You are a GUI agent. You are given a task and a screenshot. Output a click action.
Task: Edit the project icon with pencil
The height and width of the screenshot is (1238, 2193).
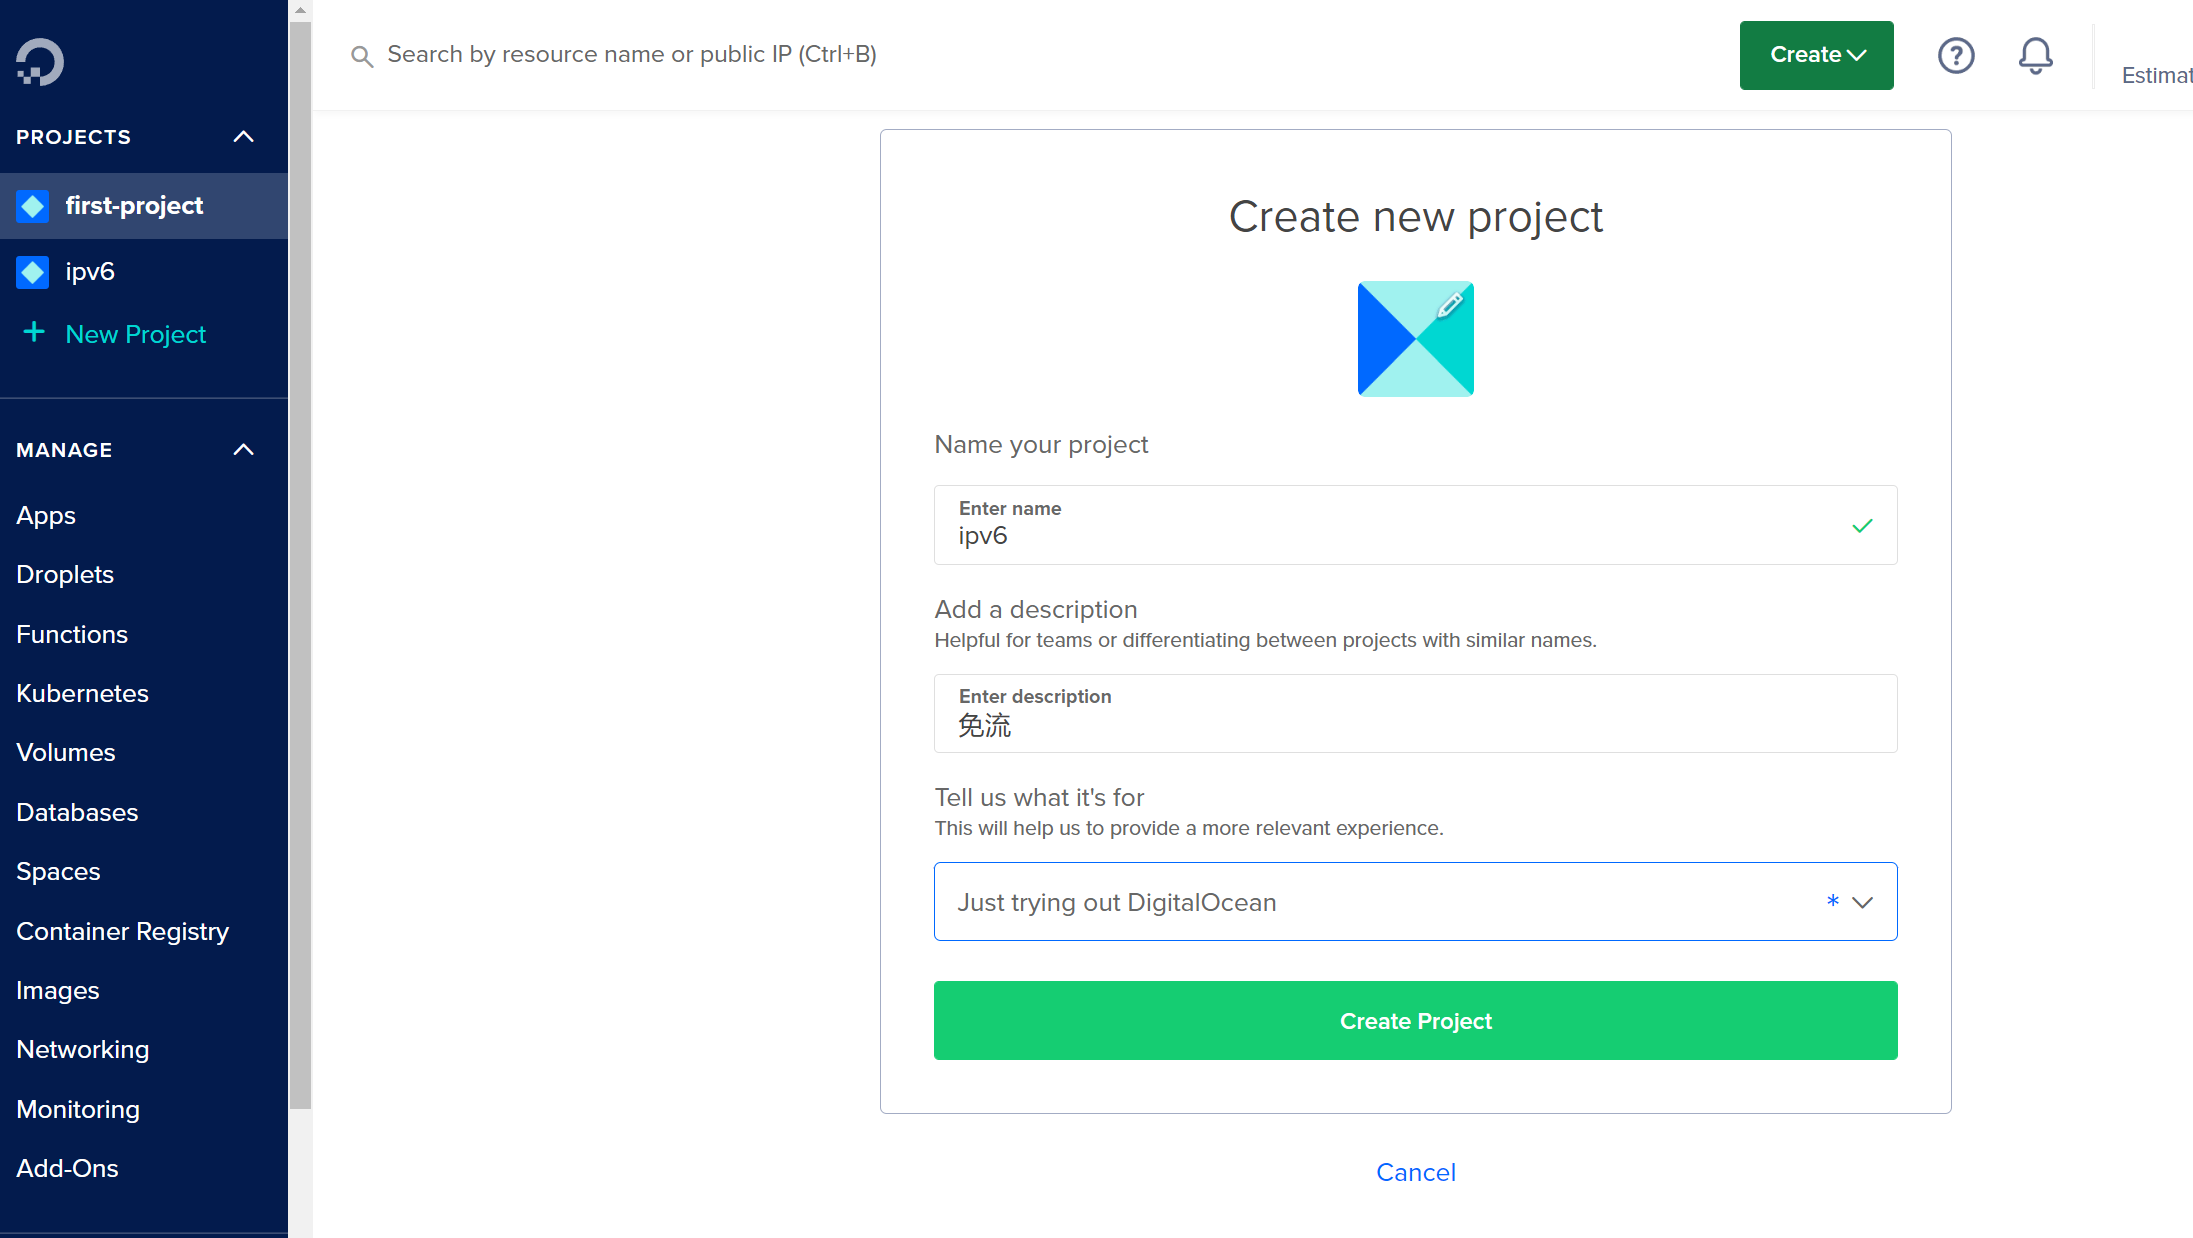click(1449, 305)
